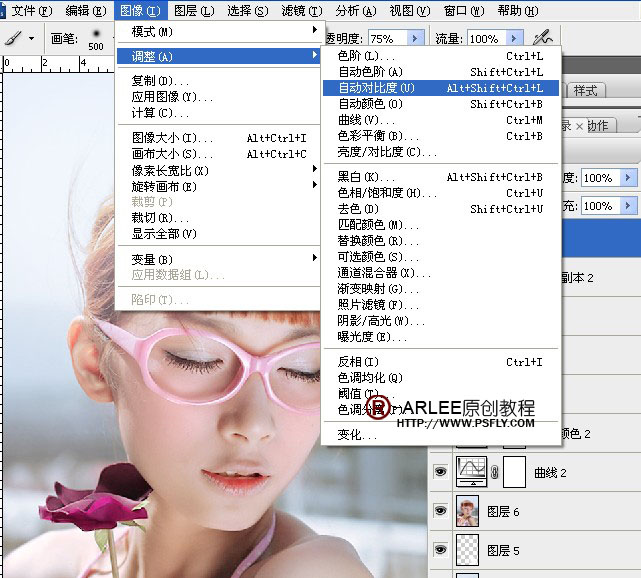641x578 pixels.
Task: Select 通道混合器(X)... adjustment
Action: point(441,273)
